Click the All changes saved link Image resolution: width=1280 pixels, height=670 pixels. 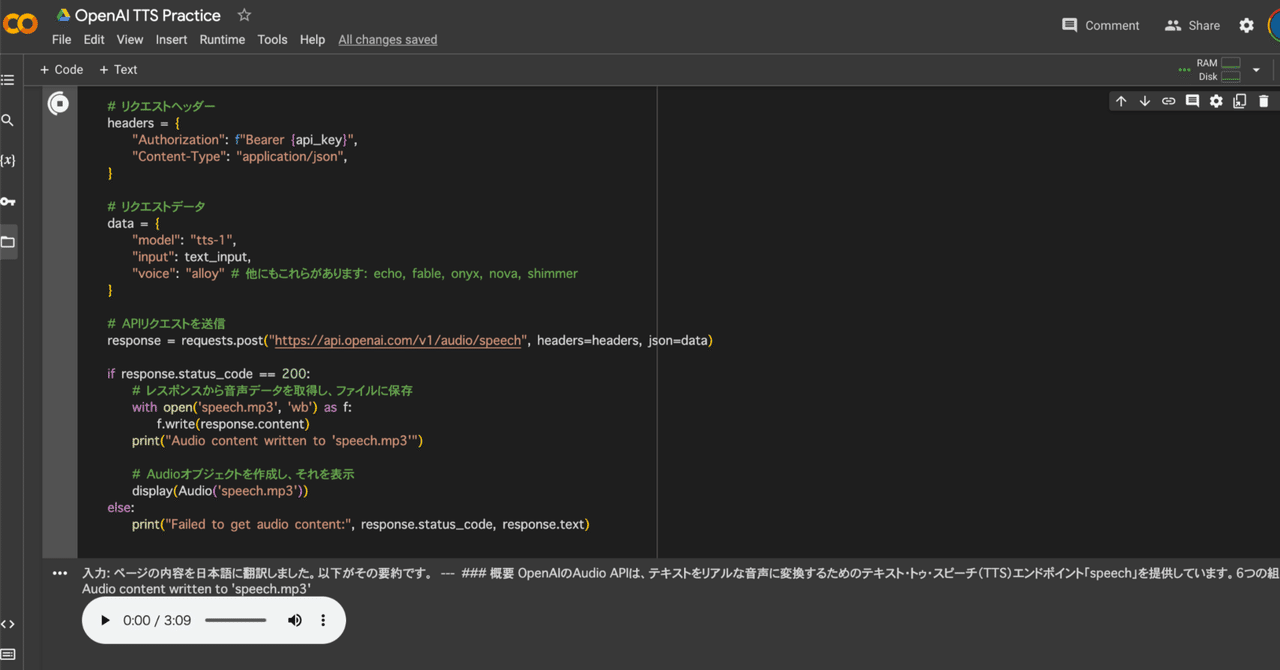tap(388, 39)
